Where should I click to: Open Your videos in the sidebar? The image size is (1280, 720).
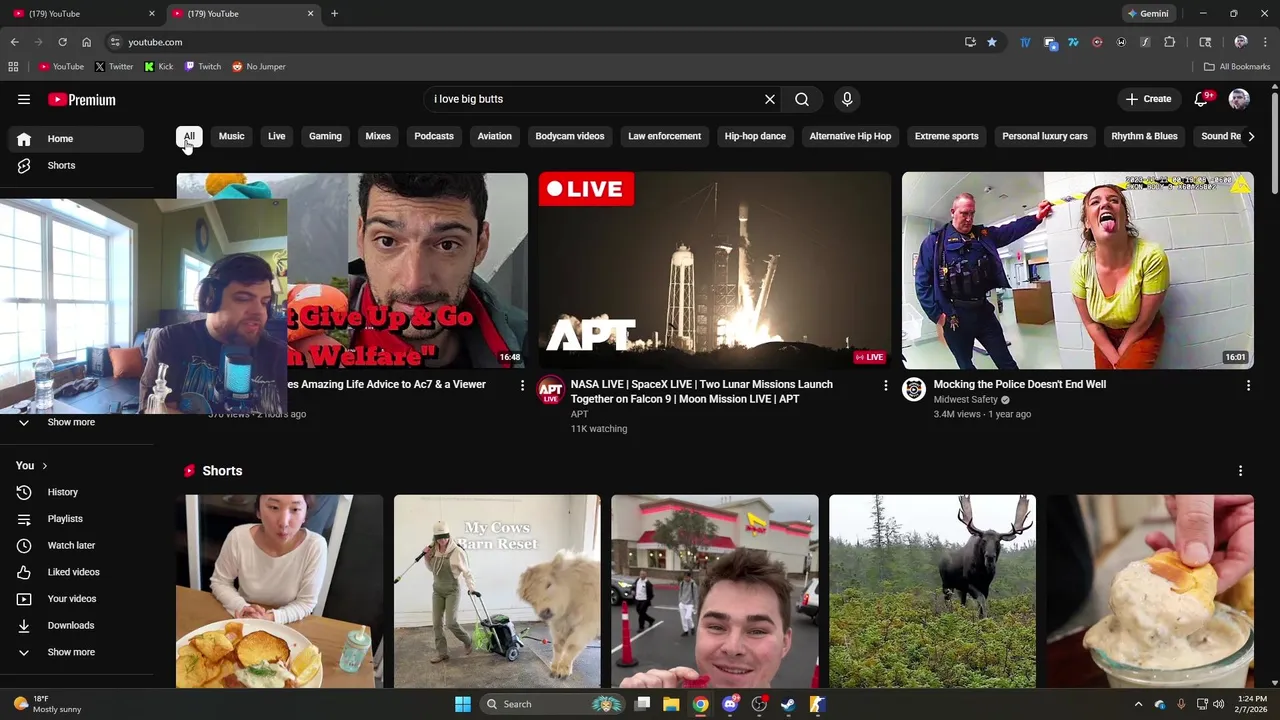(x=78, y=599)
